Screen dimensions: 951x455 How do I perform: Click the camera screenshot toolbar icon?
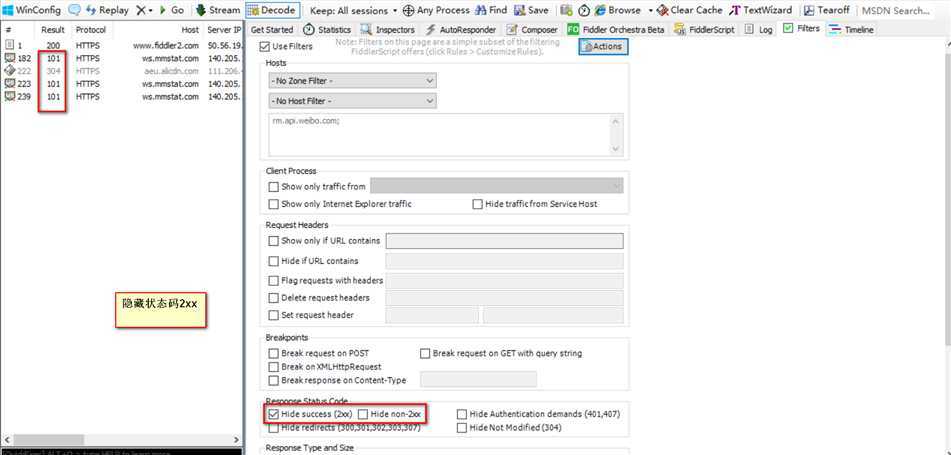click(x=566, y=10)
